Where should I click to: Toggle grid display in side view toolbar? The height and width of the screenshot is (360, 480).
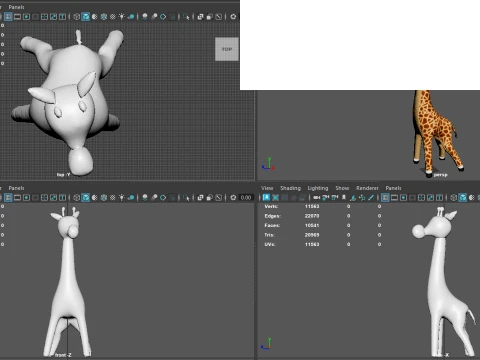tap(385, 198)
